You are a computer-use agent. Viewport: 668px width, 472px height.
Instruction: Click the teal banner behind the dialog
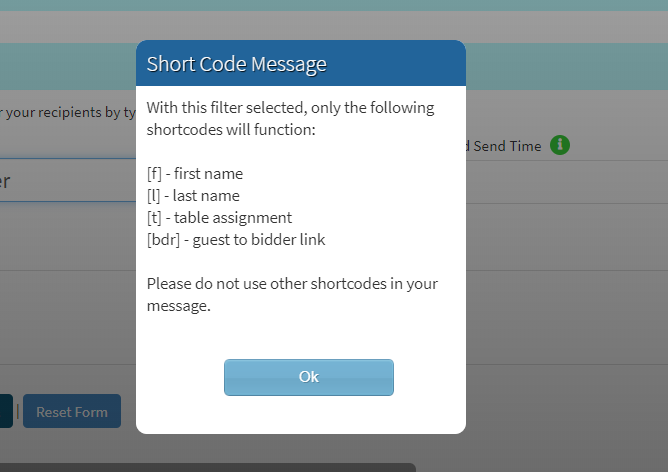pyautogui.click(x=567, y=66)
